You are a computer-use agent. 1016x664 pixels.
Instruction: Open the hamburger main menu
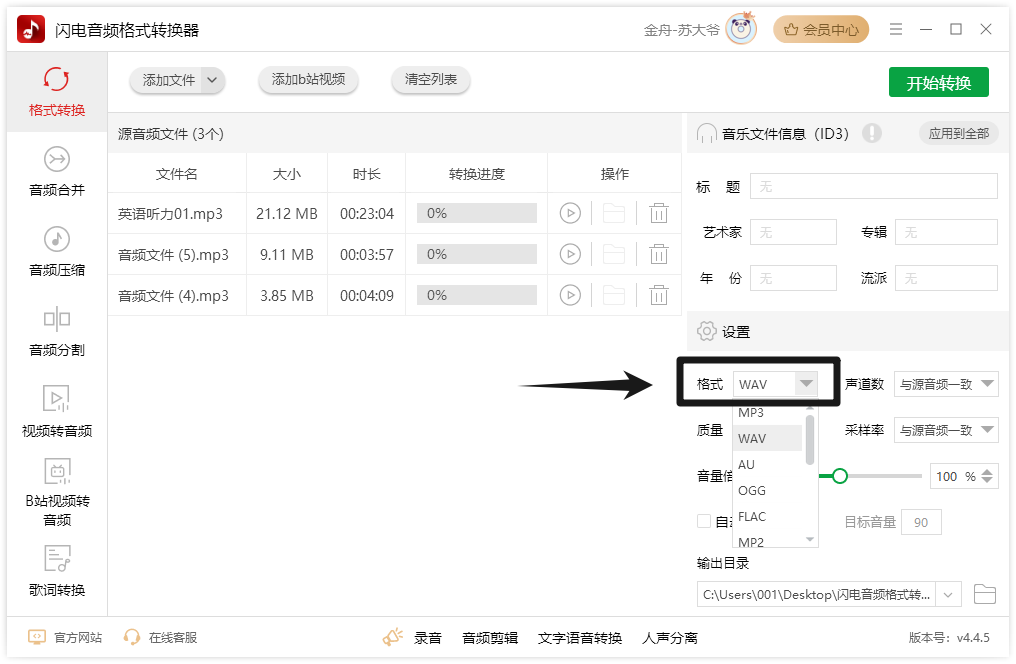click(895, 29)
